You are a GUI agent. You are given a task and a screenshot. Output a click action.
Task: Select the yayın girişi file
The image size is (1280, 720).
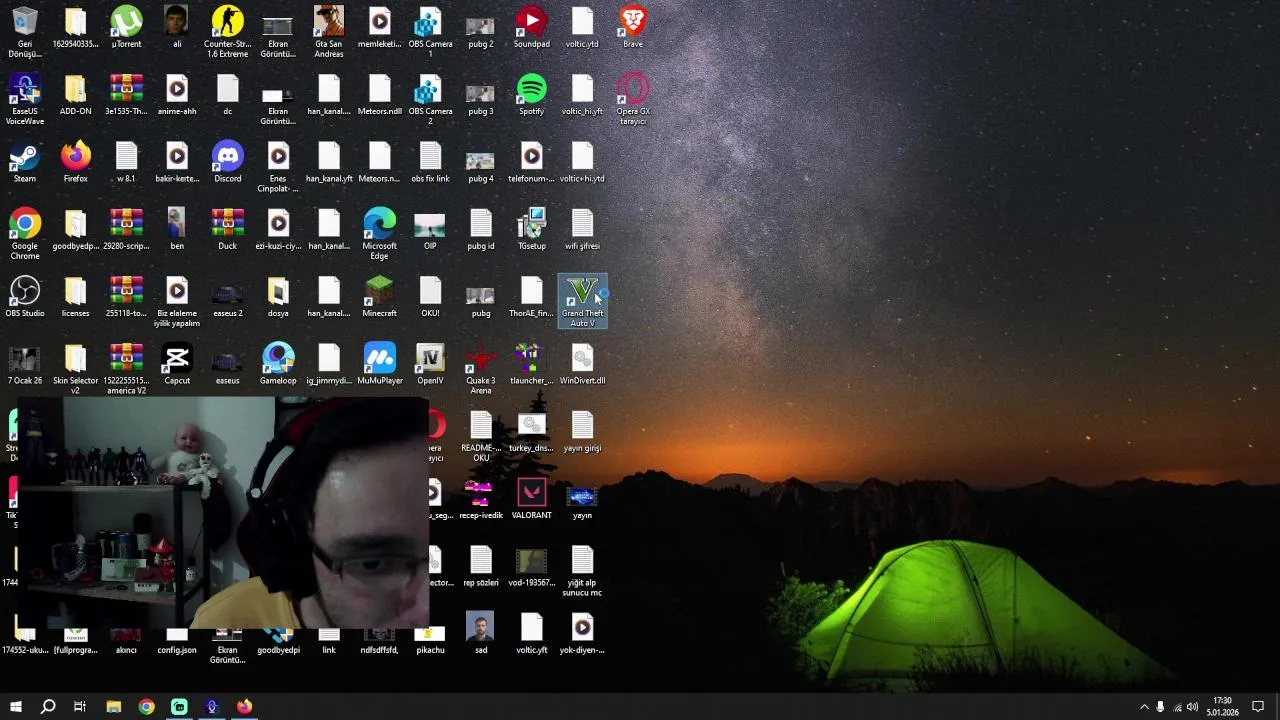(x=582, y=431)
